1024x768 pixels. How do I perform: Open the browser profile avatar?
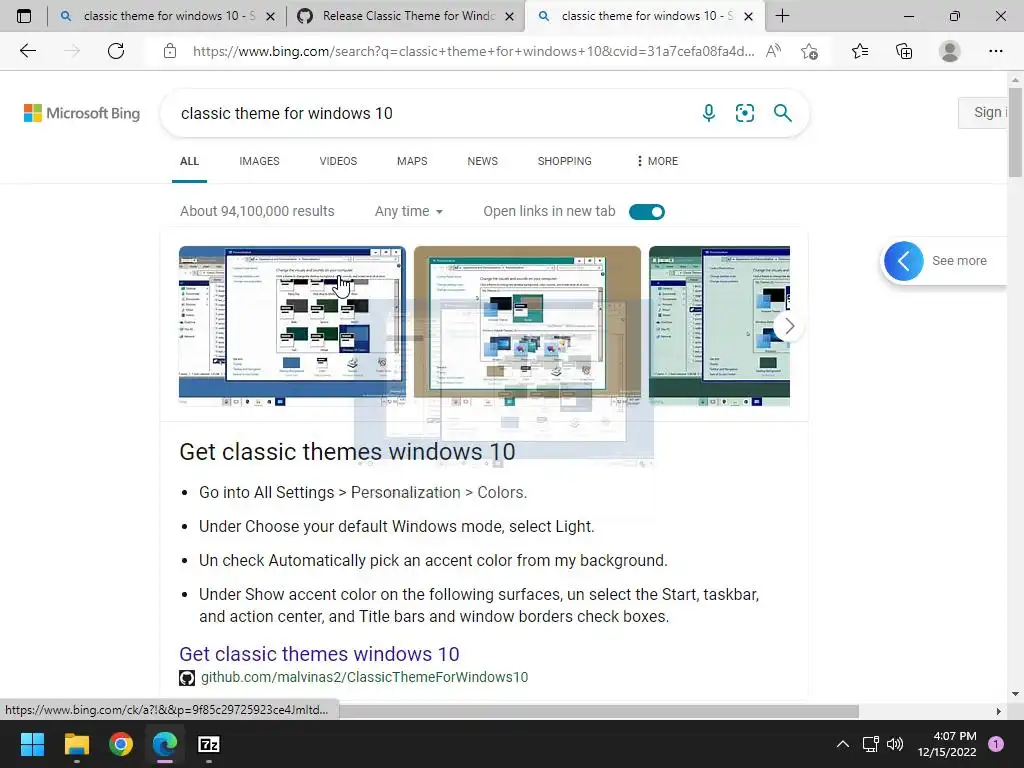pos(950,51)
